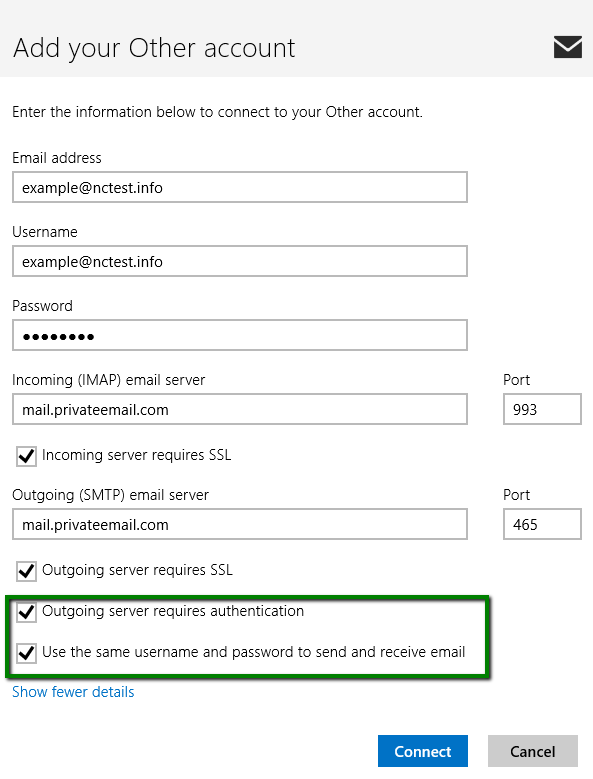This screenshot has width=593, height=779.
Task: Click the incoming port field showing 993
Action: click(x=542, y=409)
